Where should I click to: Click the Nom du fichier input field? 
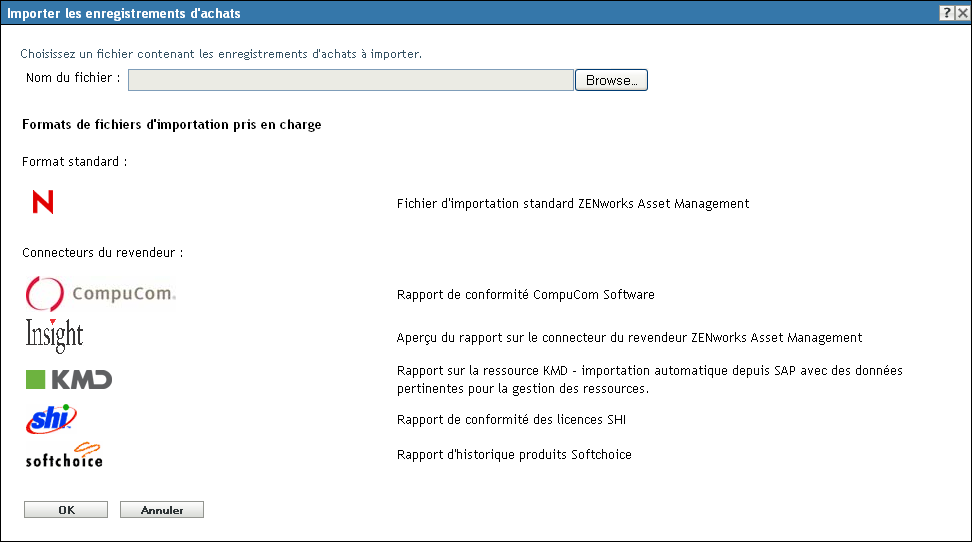tap(350, 80)
